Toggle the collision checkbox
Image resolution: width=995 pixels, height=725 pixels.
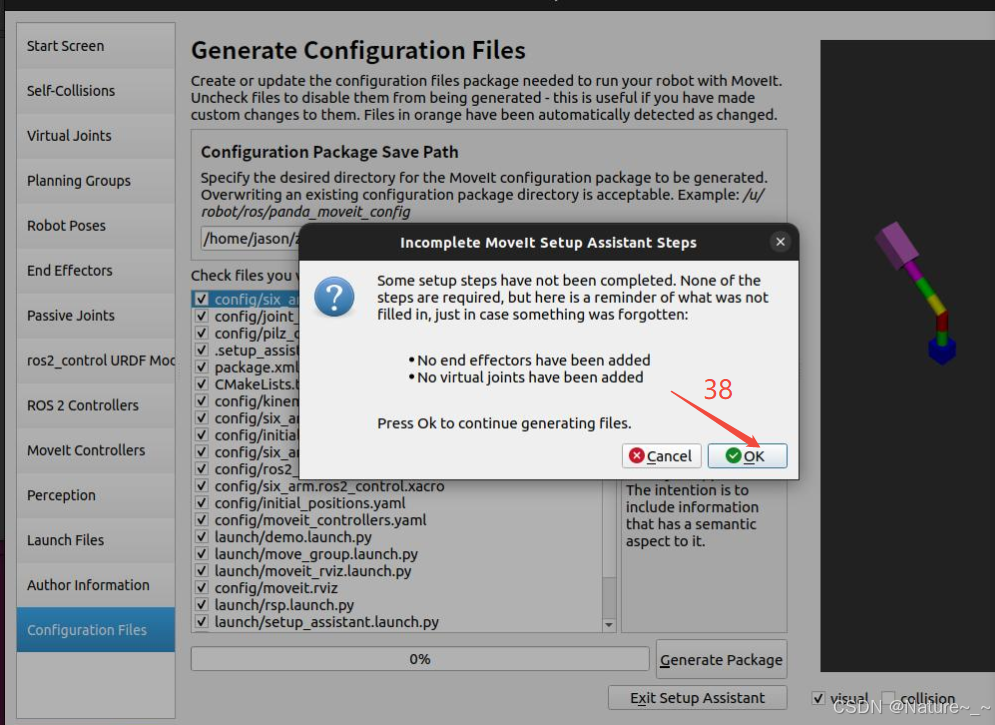(x=888, y=698)
